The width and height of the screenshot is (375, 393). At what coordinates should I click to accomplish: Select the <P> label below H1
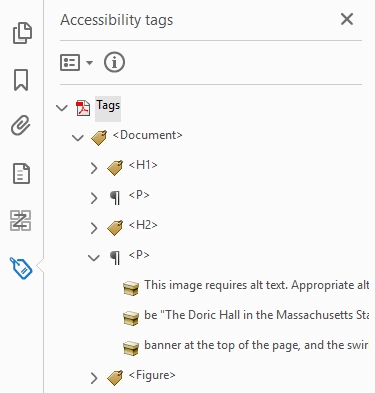(x=139, y=195)
